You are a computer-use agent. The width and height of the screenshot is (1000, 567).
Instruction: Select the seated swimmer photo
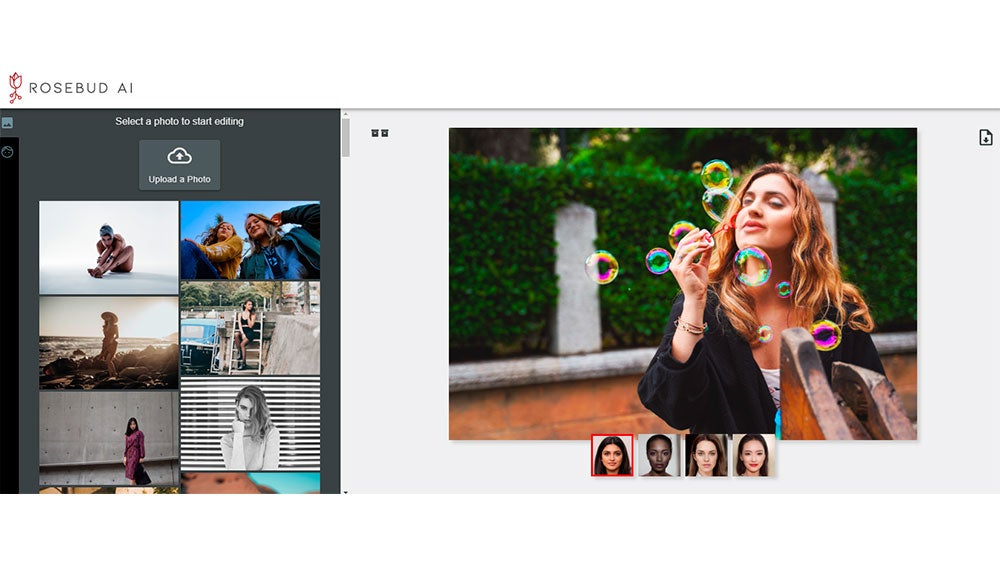pos(109,247)
